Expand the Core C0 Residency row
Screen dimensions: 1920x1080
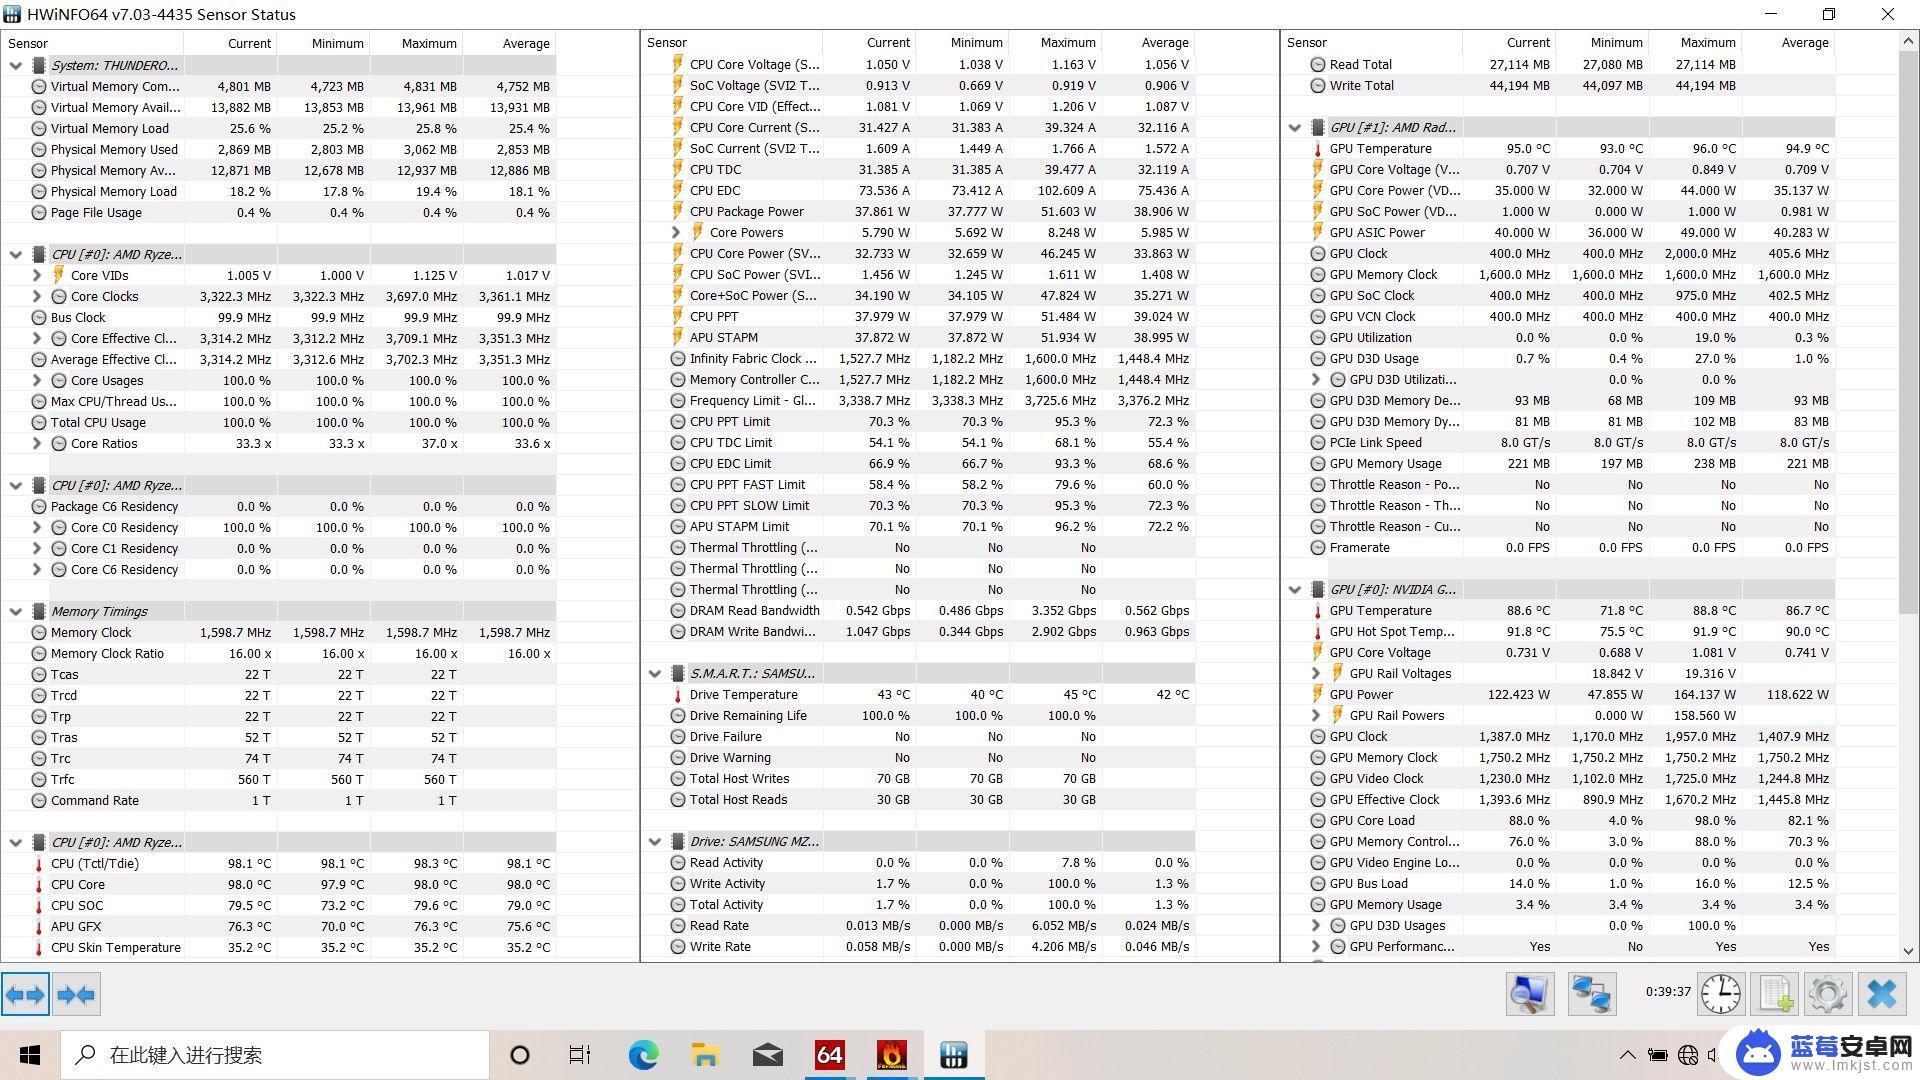point(37,527)
